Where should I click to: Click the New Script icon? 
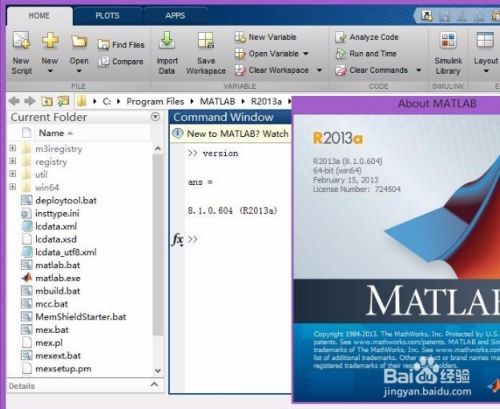[21, 40]
